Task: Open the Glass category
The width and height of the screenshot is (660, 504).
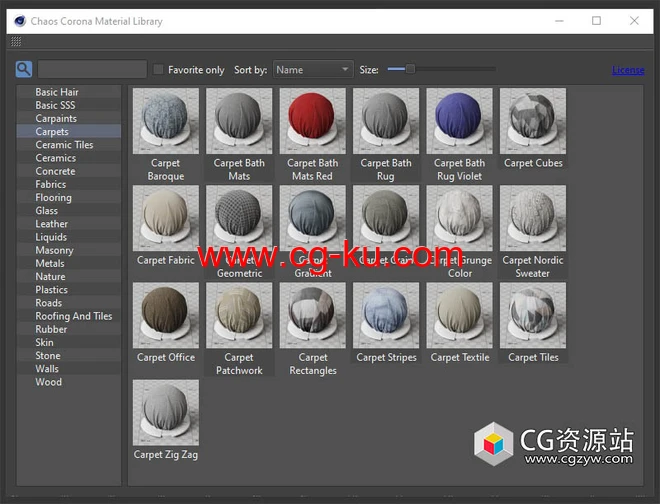Action: (x=69, y=211)
